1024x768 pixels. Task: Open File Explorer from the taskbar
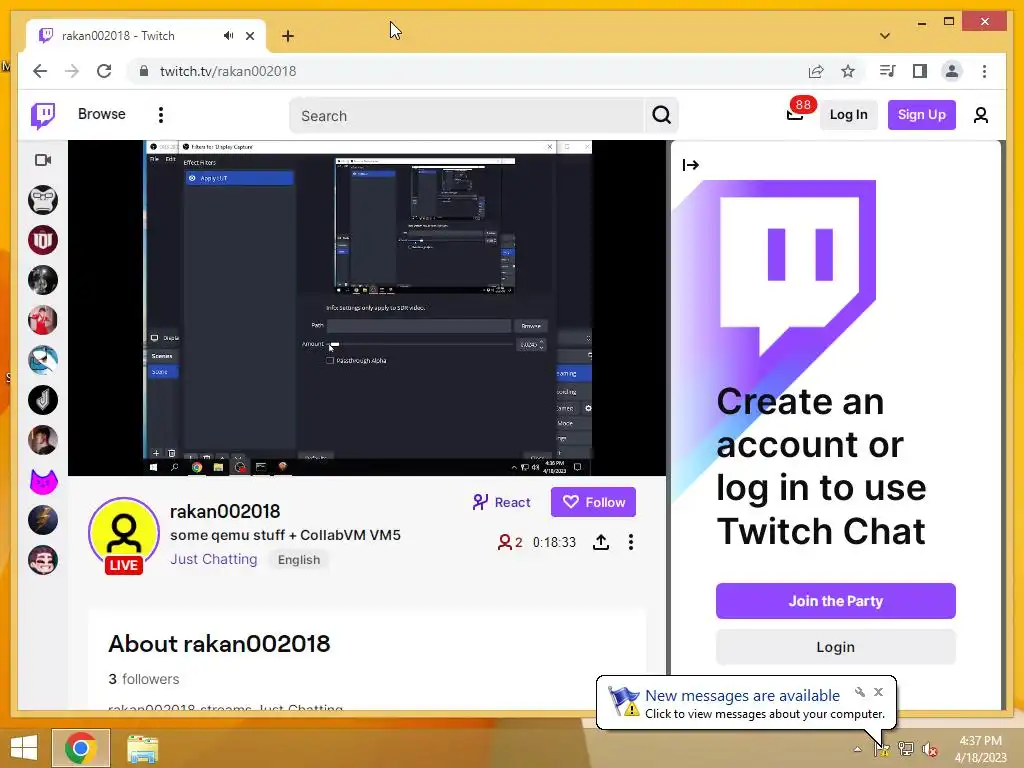(x=142, y=748)
